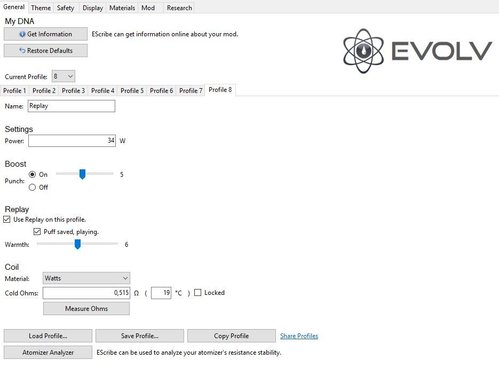
Task: Toggle Puff saved, playing checkbox
Action: point(37,232)
